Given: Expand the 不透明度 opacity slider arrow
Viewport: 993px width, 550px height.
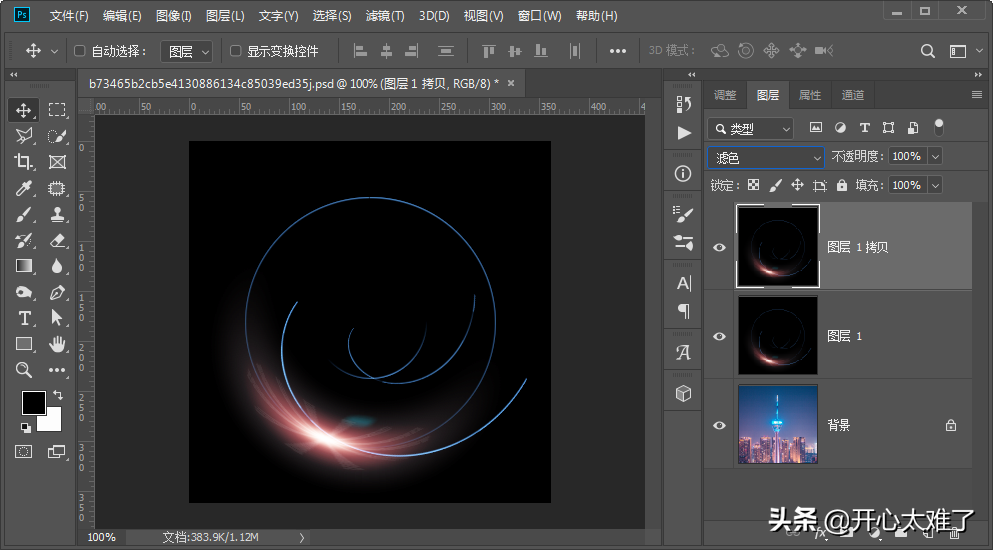Looking at the screenshot, I should (x=935, y=156).
